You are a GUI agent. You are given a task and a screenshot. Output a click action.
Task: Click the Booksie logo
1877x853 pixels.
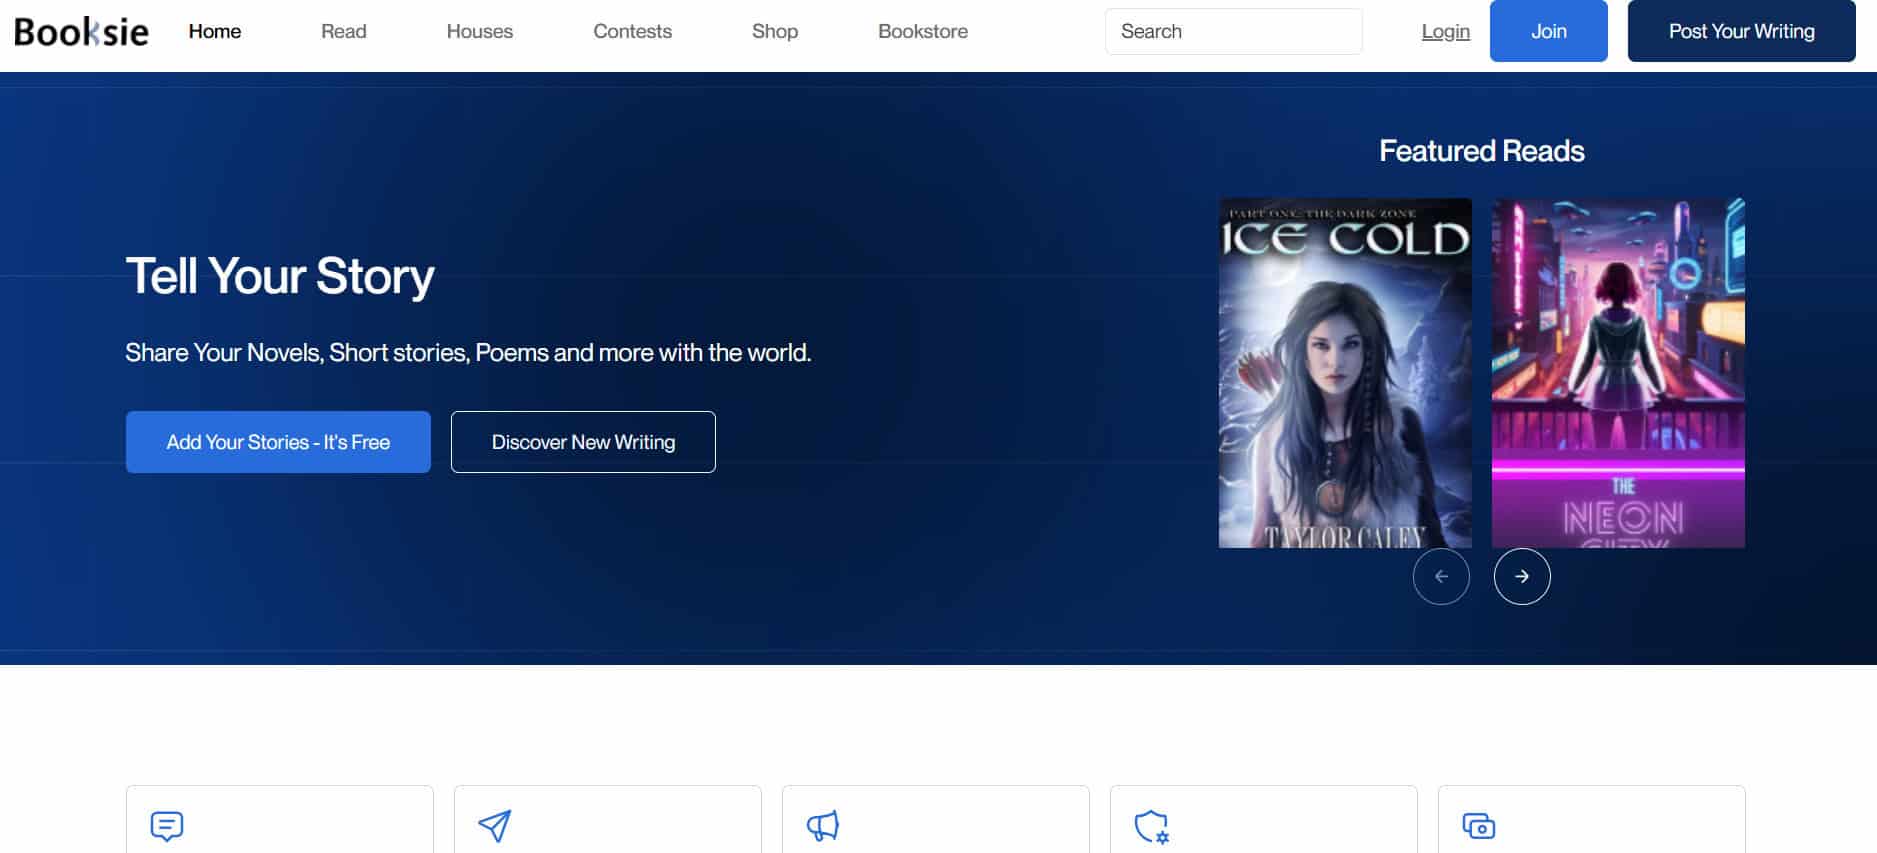click(81, 32)
